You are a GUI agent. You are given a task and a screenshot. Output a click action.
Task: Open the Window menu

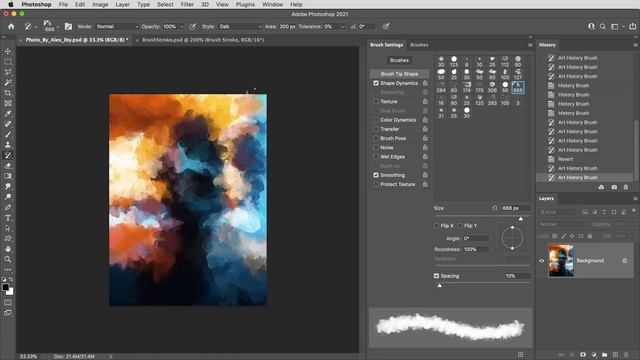pyautogui.click(x=272, y=4)
